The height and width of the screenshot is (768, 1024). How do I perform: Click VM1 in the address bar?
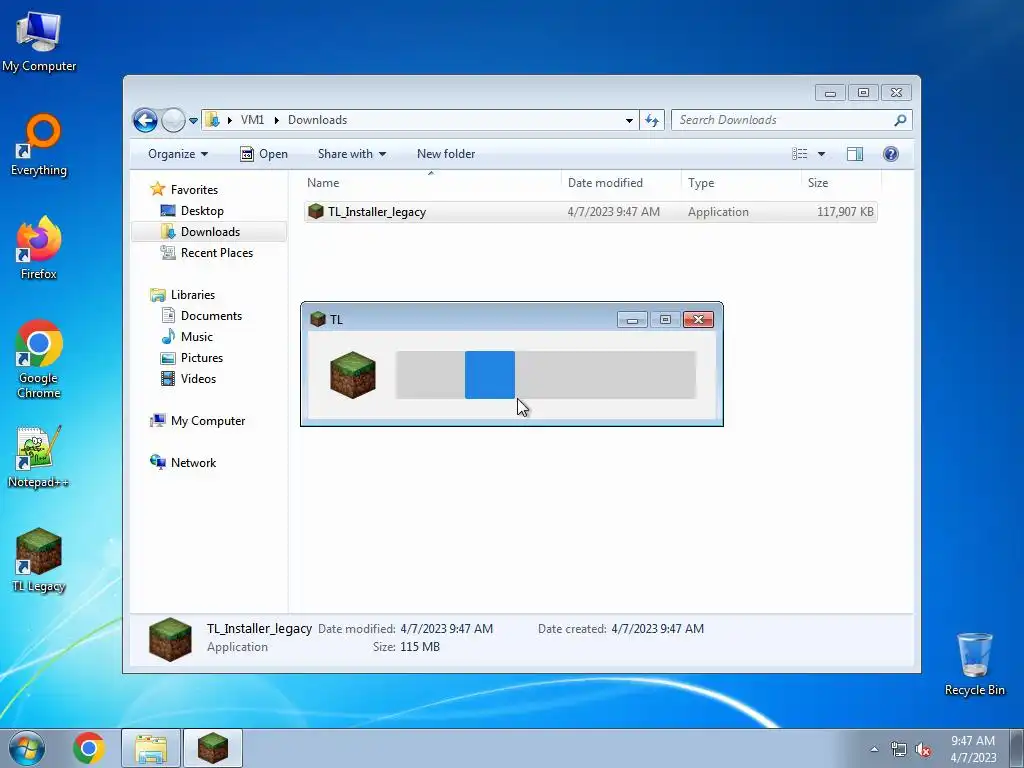tap(252, 120)
